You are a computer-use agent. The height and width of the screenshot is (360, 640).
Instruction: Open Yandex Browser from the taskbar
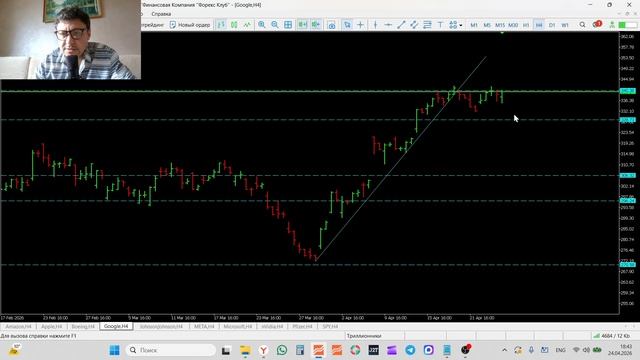click(264, 350)
